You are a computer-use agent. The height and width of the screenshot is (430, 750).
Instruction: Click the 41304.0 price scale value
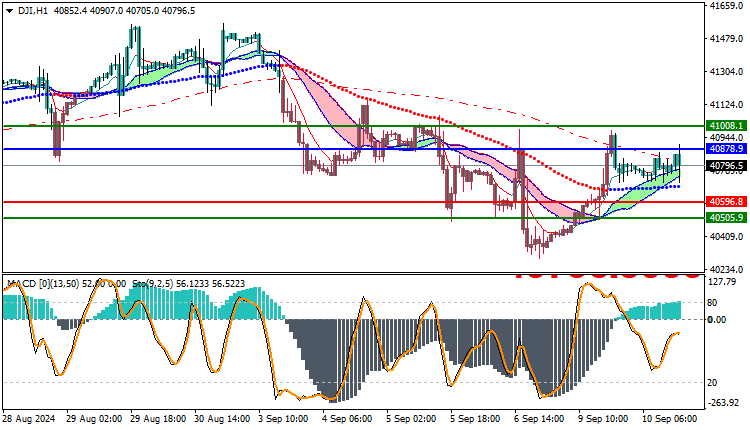tap(727, 71)
